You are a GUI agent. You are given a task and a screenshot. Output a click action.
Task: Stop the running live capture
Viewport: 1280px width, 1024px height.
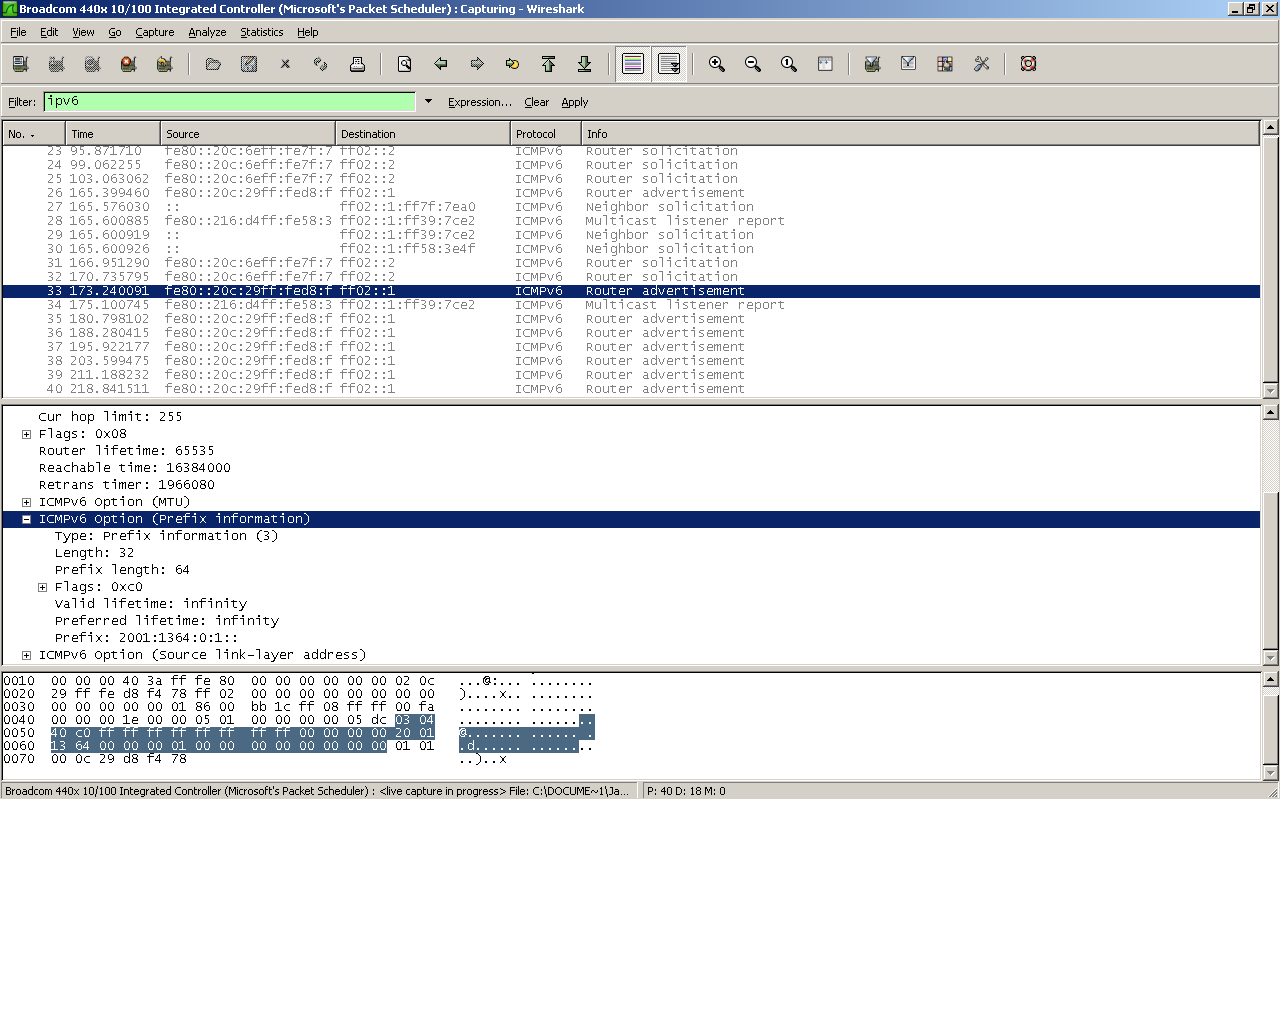coord(128,64)
